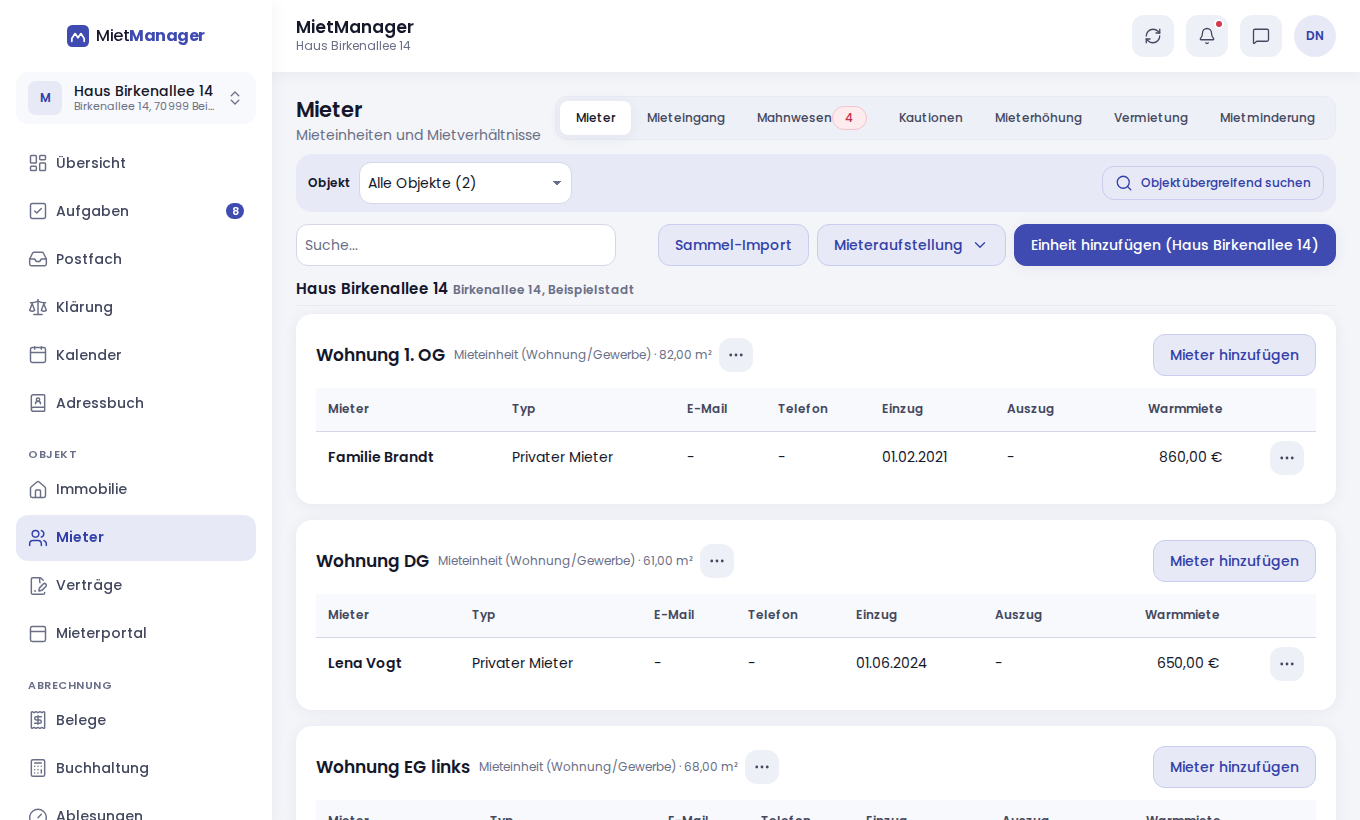Expand the Haus Birkenallee 14 property switcher

click(x=136, y=98)
